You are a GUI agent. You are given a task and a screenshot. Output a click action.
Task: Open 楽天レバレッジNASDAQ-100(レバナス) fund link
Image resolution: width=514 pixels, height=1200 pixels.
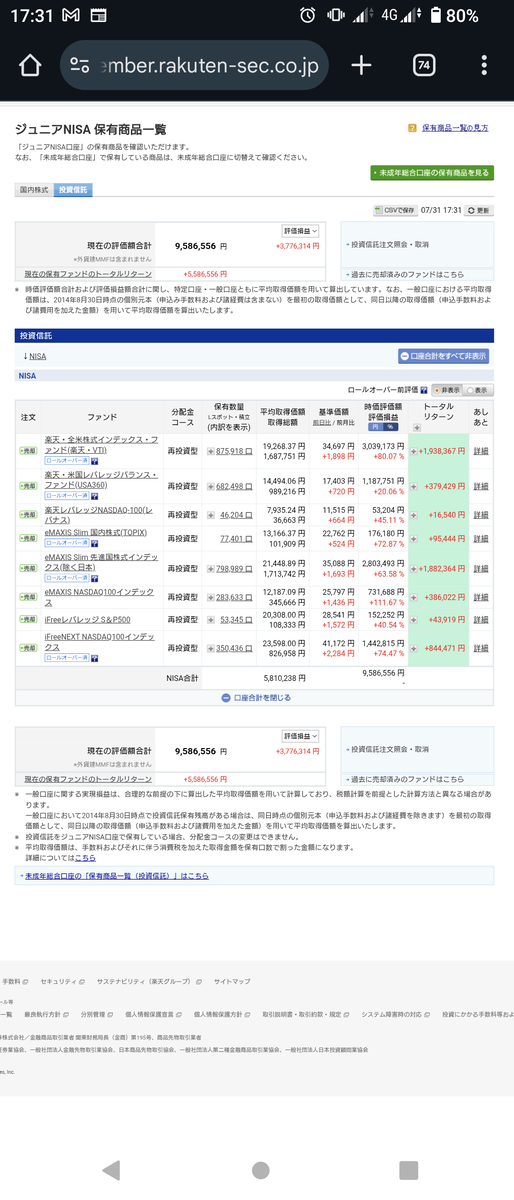pos(97,515)
